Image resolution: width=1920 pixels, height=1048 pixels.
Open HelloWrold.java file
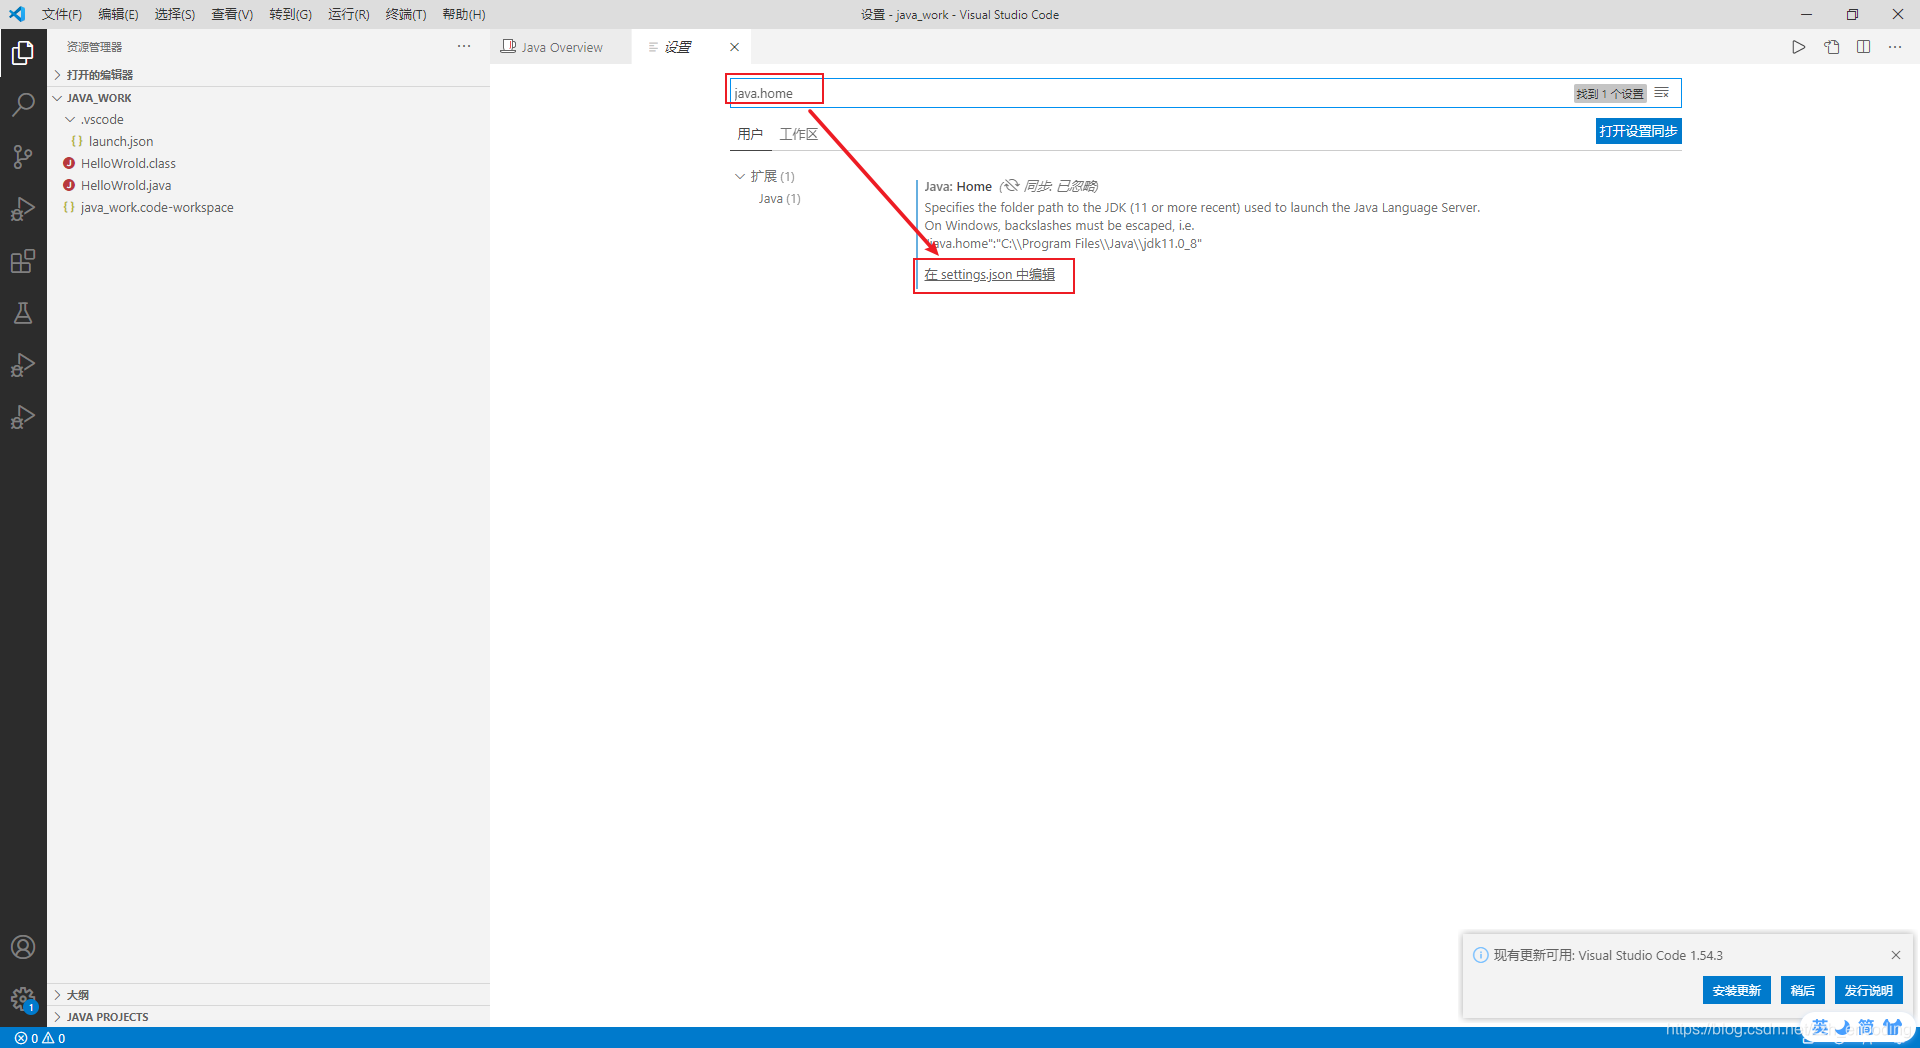click(x=126, y=185)
